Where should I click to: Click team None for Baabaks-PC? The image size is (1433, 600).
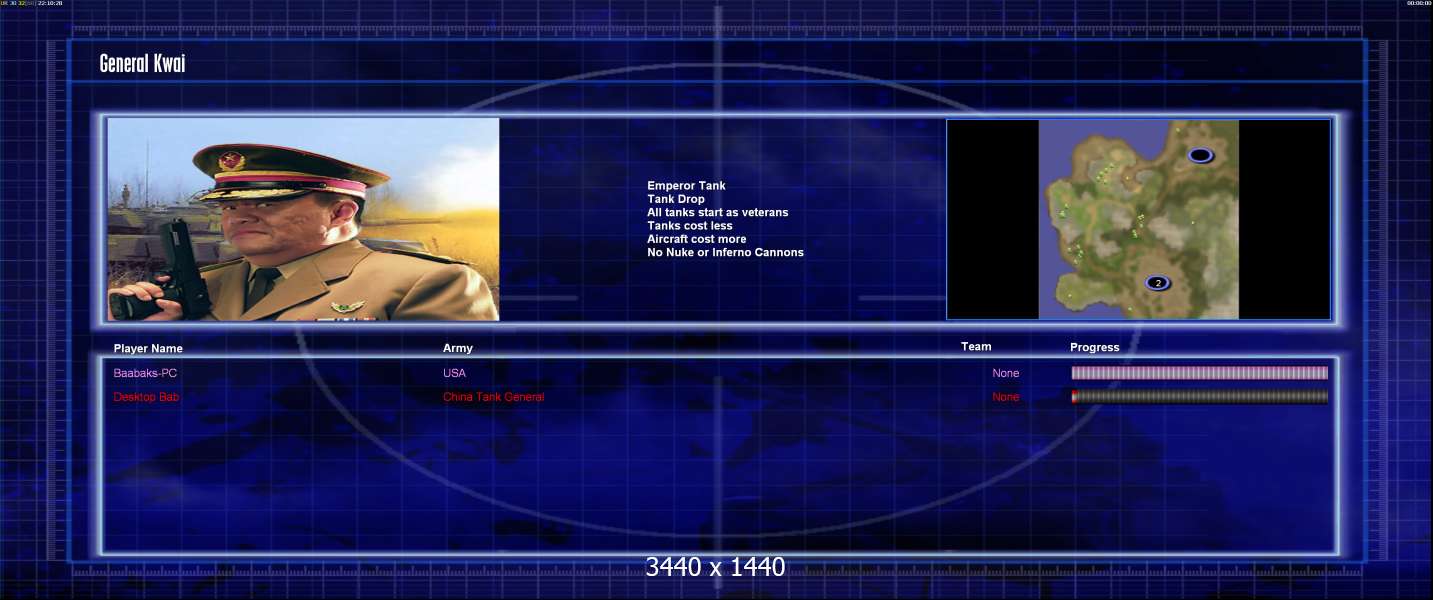[x=1006, y=373]
